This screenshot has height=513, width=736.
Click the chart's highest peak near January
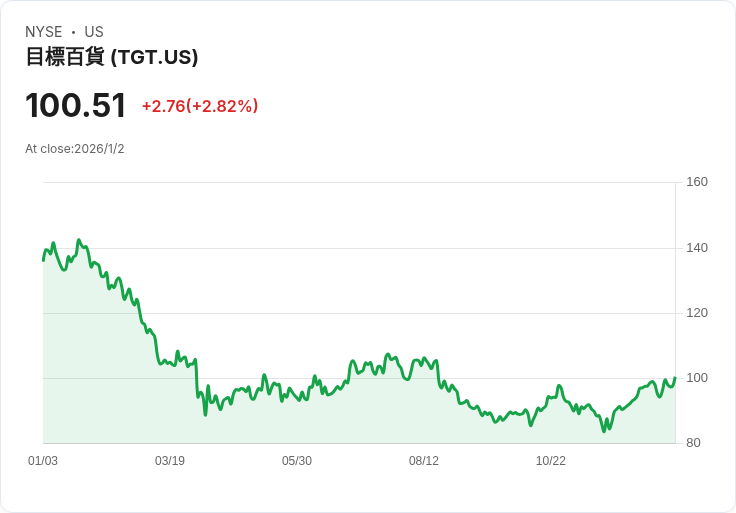coord(79,240)
